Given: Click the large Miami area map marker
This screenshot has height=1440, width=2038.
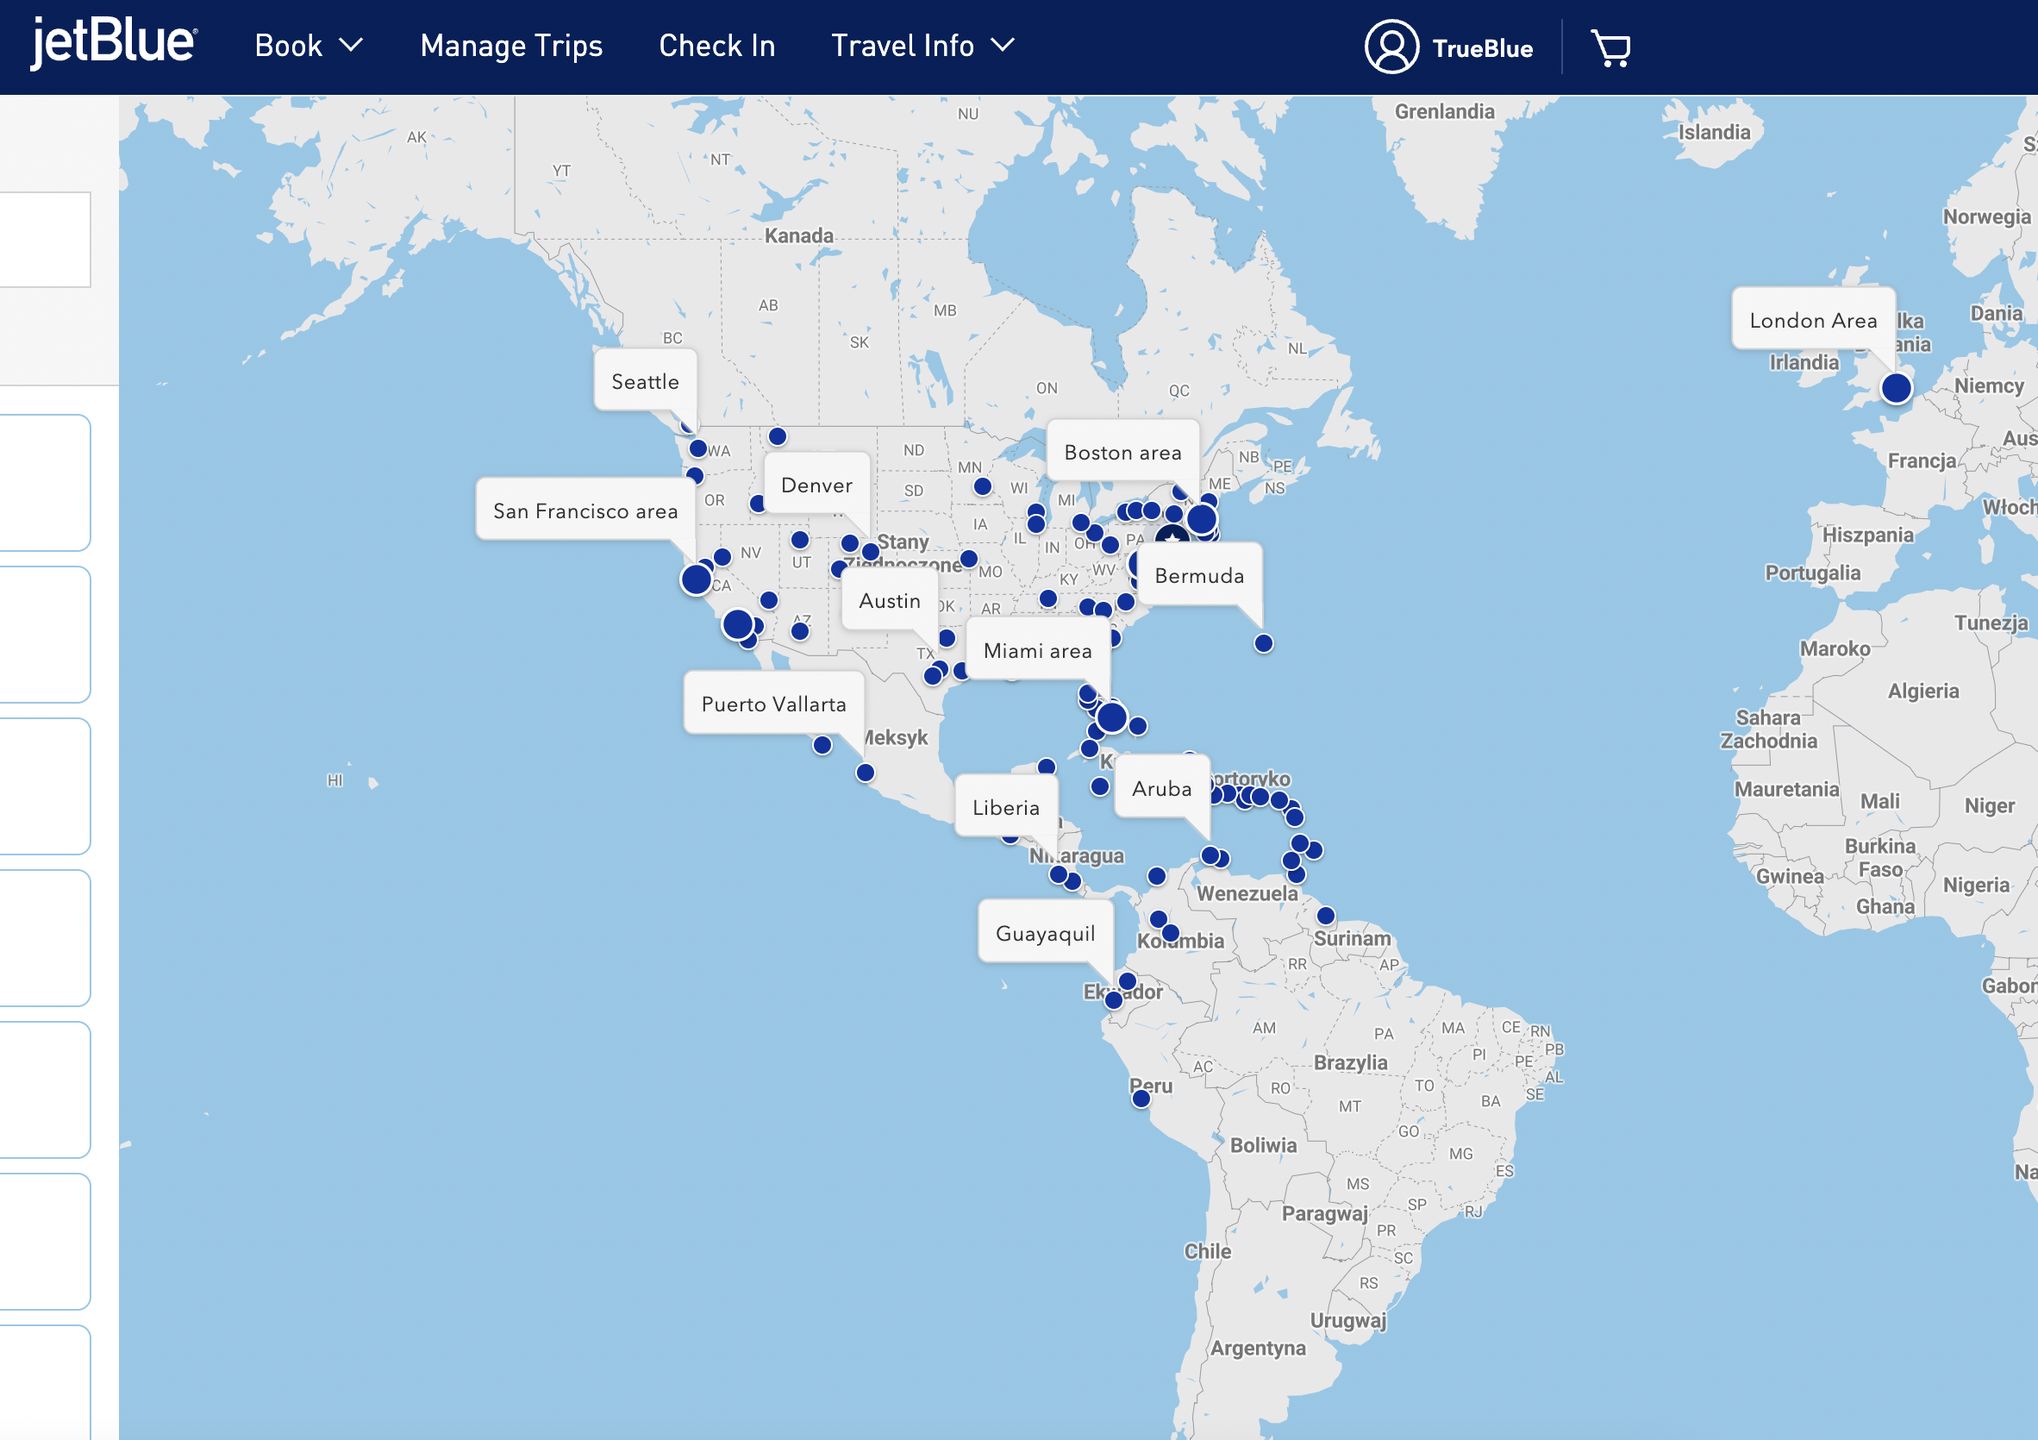Looking at the screenshot, I should click(x=1111, y=717).
